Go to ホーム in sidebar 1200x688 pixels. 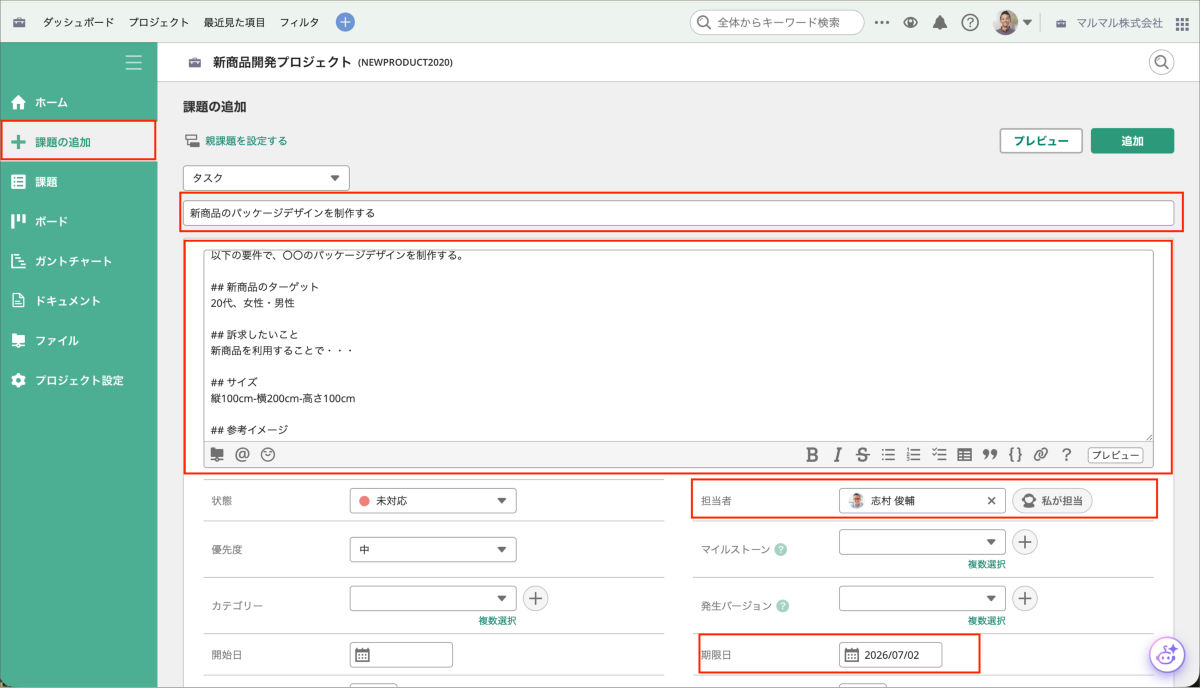[x=78, y=102]
